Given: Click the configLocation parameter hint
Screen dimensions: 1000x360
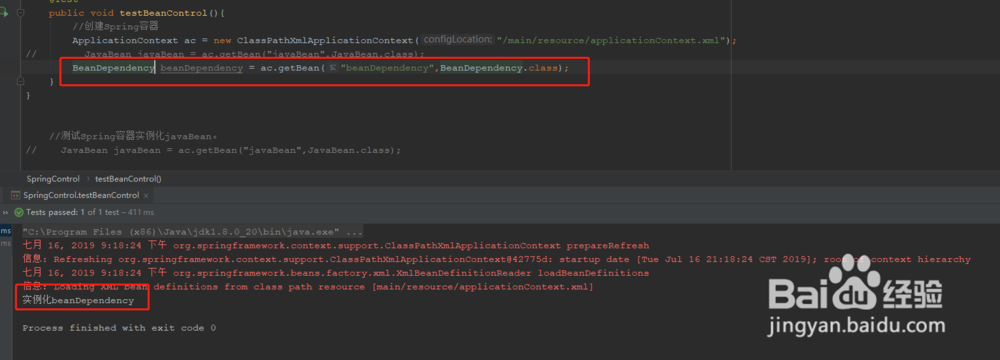Looking at the screenshot, I should click(457, 40).
